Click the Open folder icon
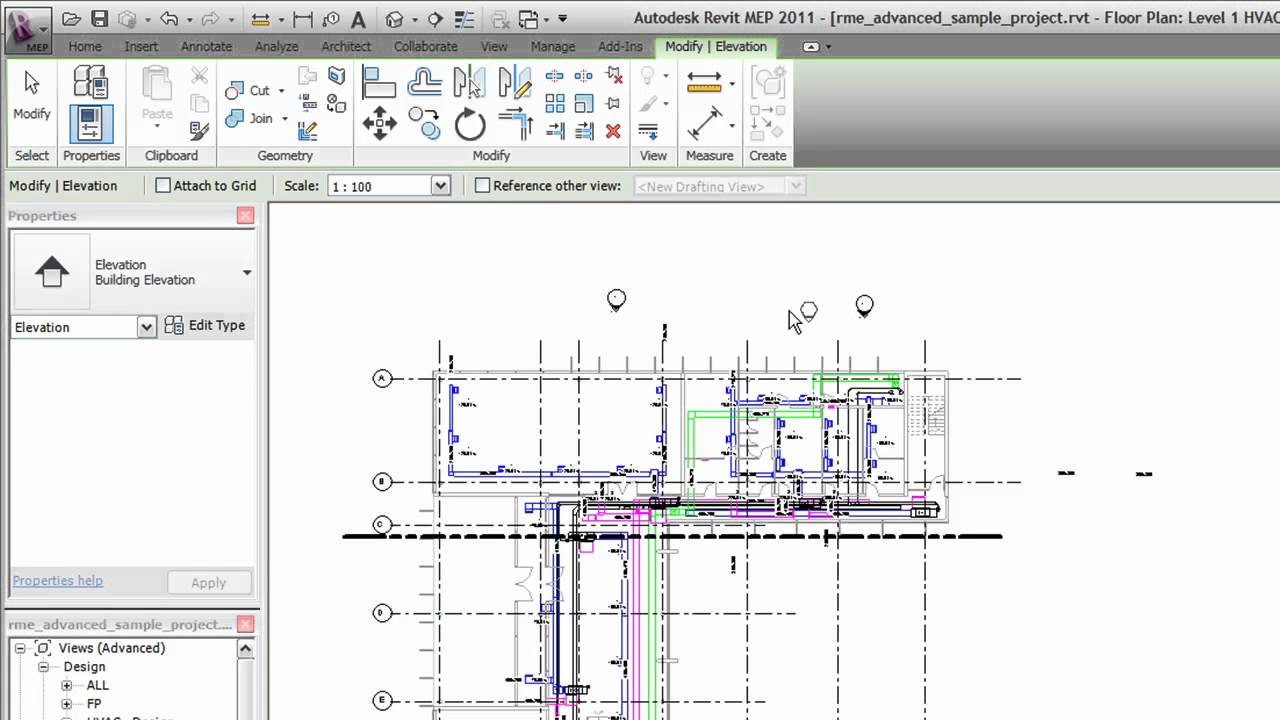 tap(71, 19)
